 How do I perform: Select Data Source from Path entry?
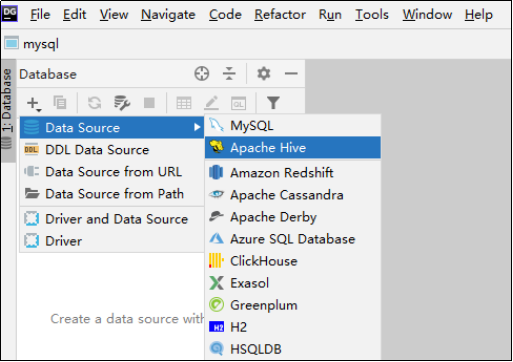(x=112, y=194)
